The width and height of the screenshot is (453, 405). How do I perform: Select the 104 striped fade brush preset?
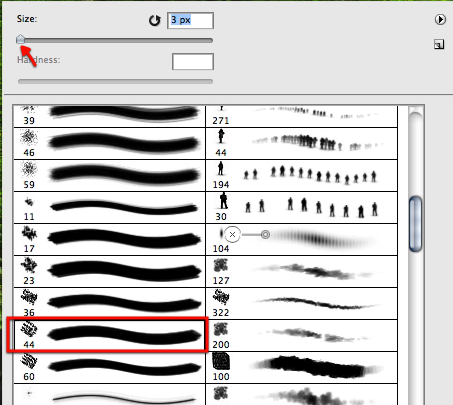pyautogui.click(x=302, y=239)
